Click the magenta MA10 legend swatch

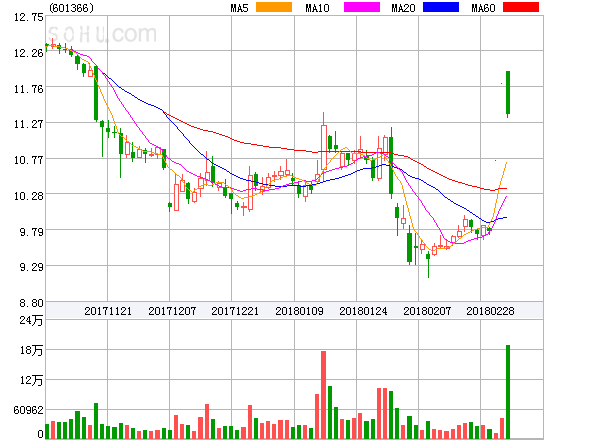click(362, 7)
